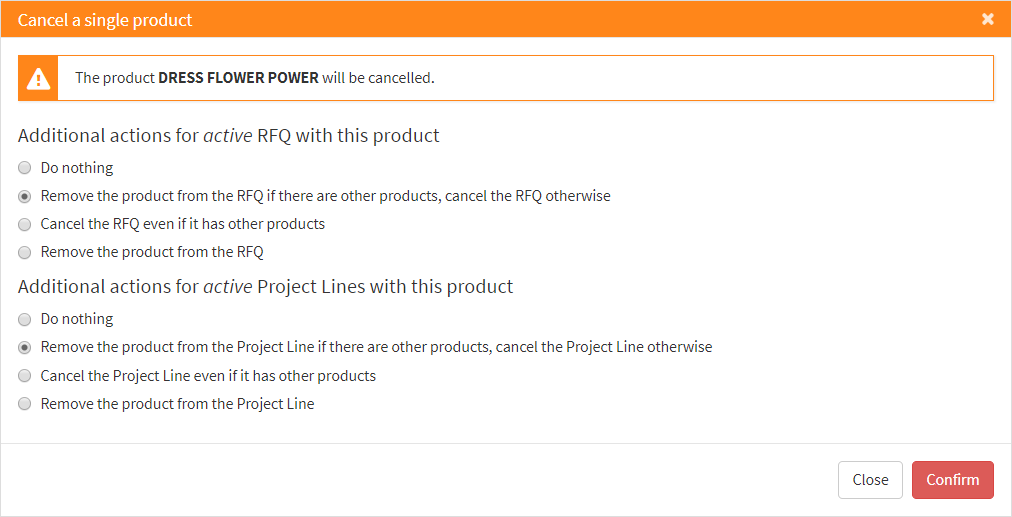The height and width of the screenshot is (517, 1012).
Task: Click the italic 'active' word in the RFQ heading
Action: [x=228, y=135]
